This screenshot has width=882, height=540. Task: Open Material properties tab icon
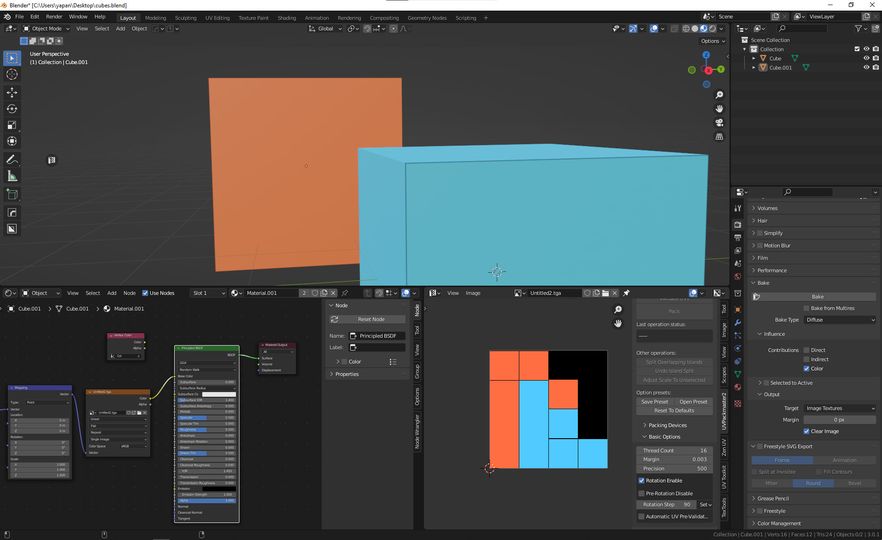coord(737,388)
